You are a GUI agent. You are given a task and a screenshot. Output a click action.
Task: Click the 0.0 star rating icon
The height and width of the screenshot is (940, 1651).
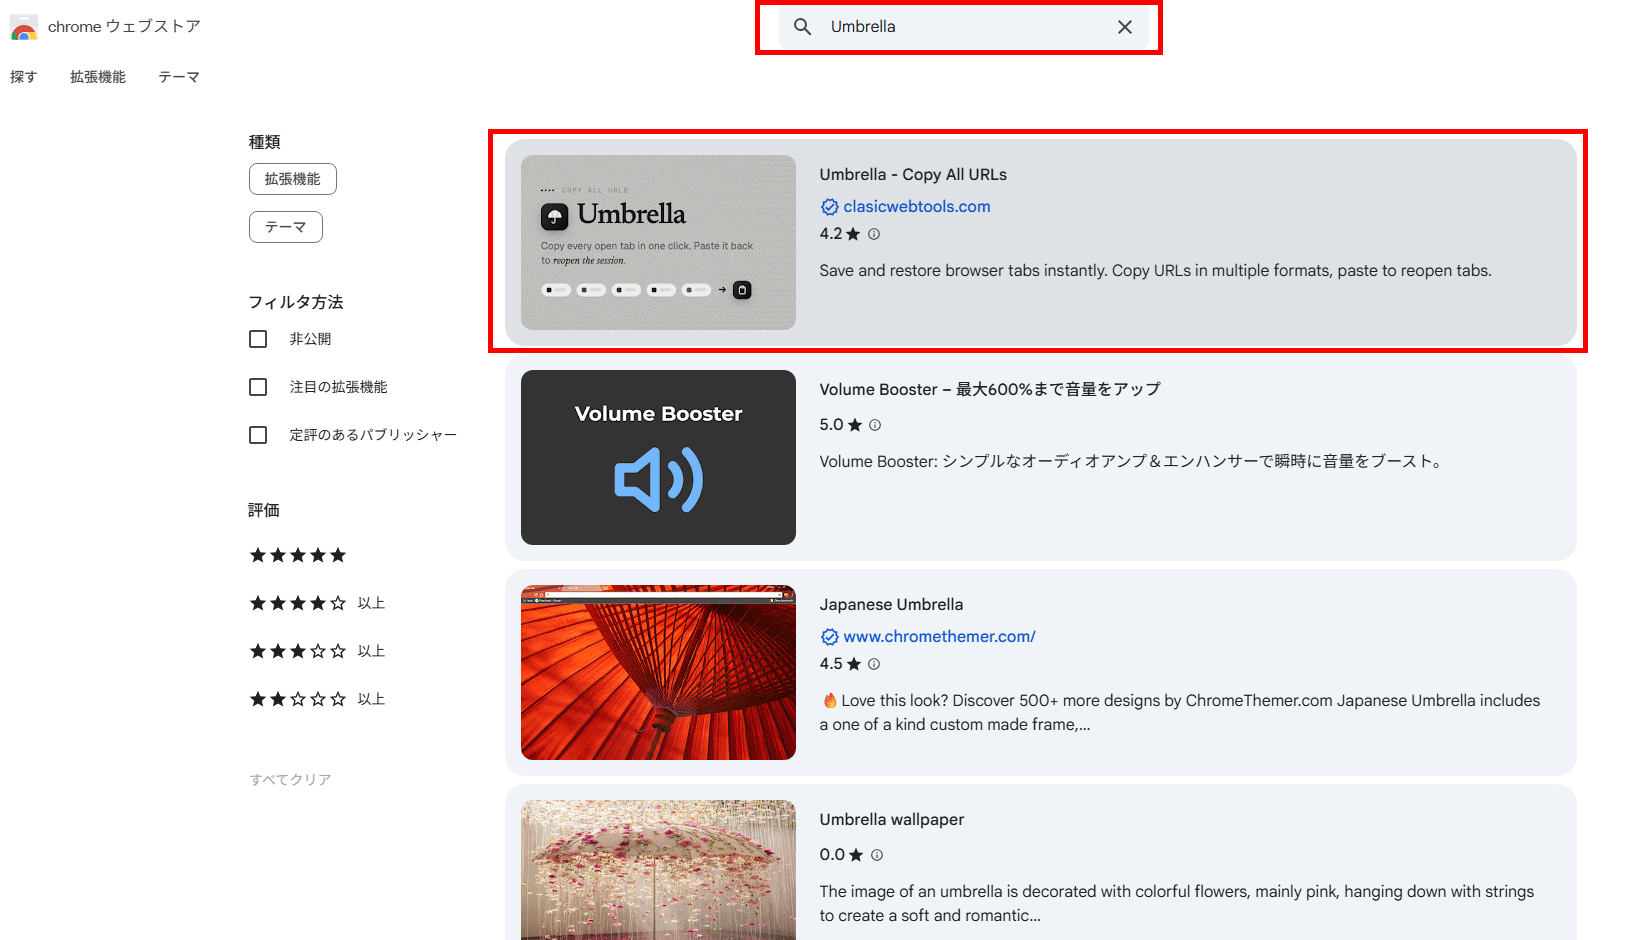(x=856, y=855)
